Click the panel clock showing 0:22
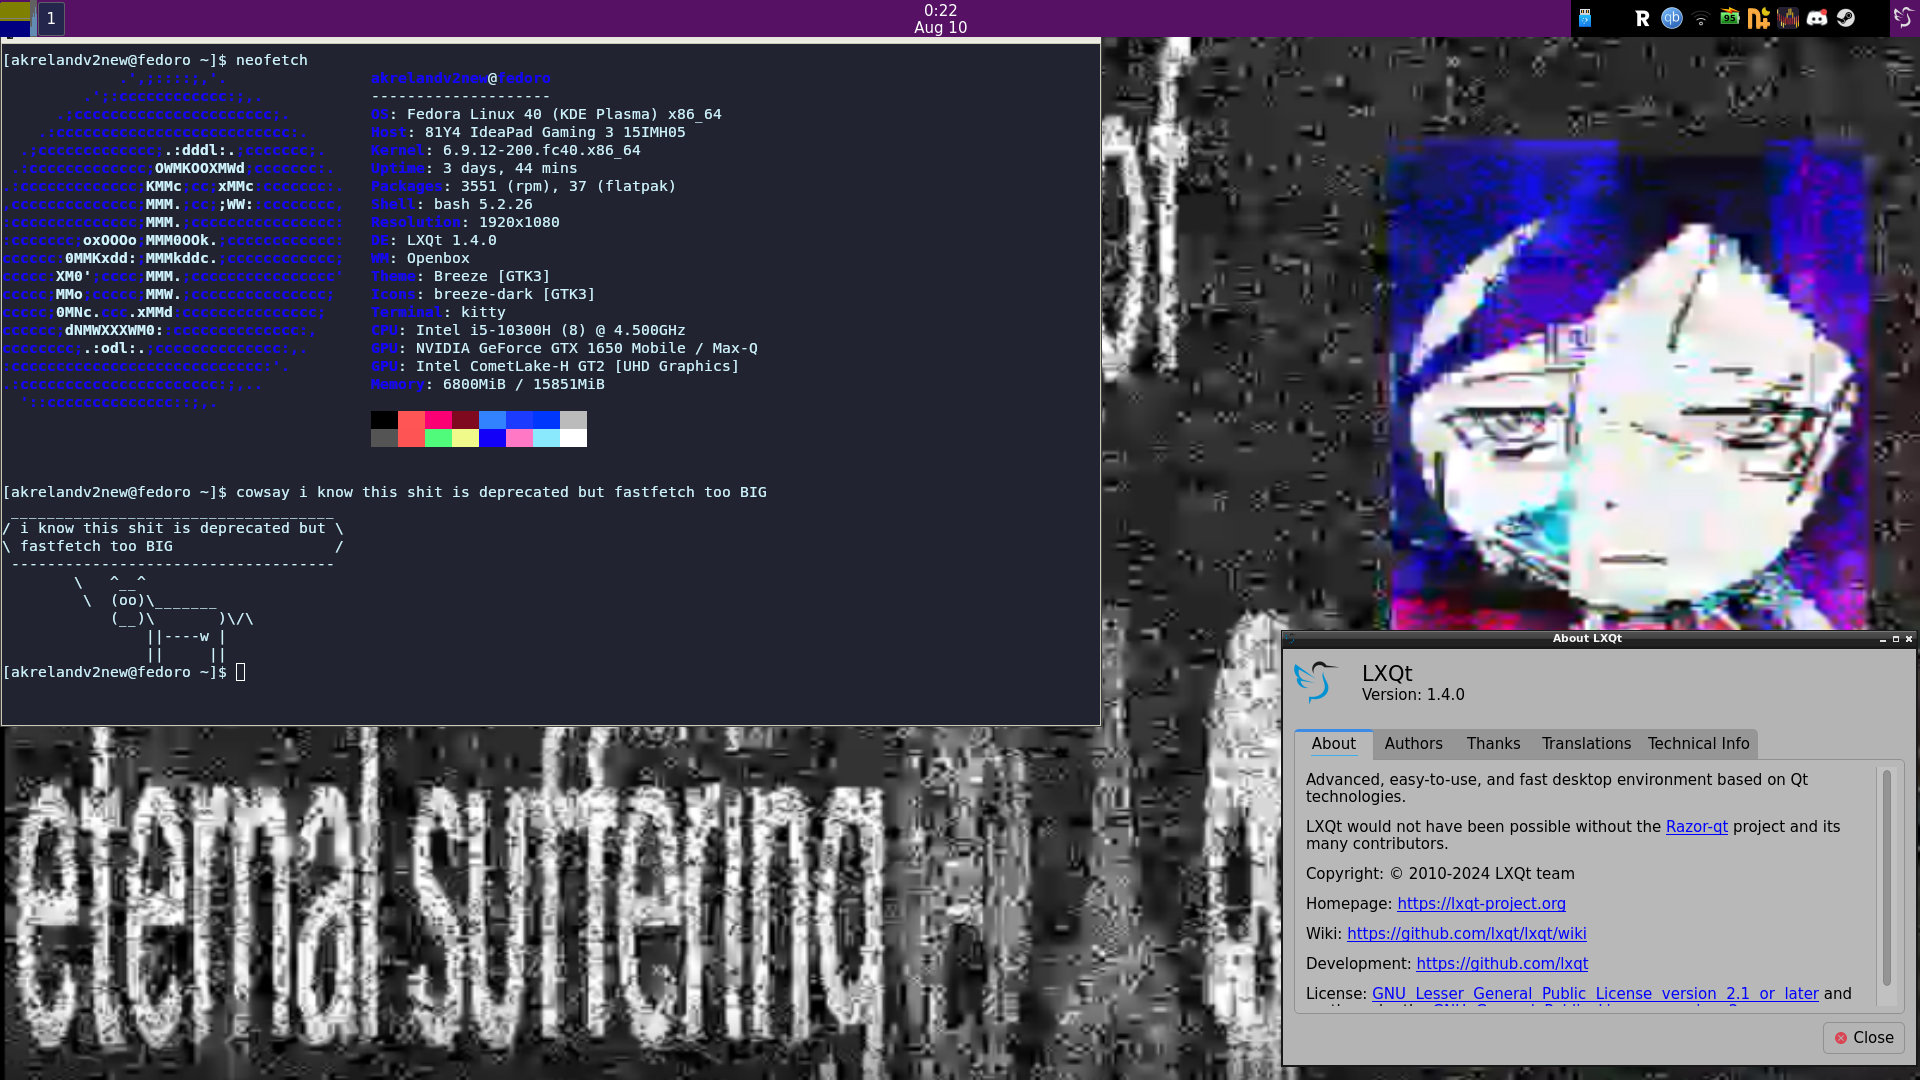This screenshot has width=1920, height=1080. 940,19
